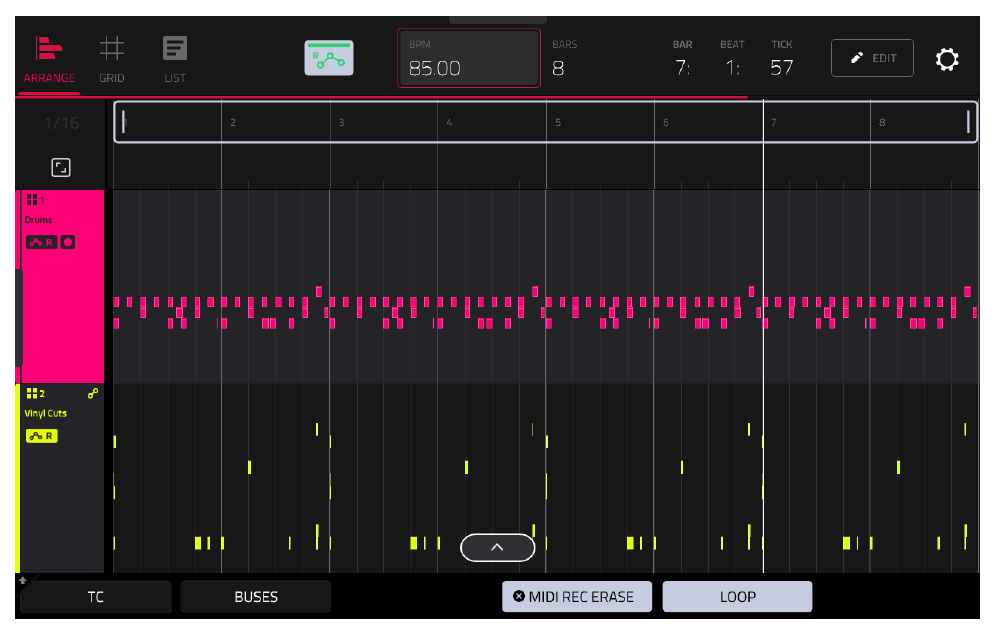The height and width of the screenshot is (636, 996).
Task: Expand the panel with the up chevron
Action: pyautogui.click(x=497, y=548)
